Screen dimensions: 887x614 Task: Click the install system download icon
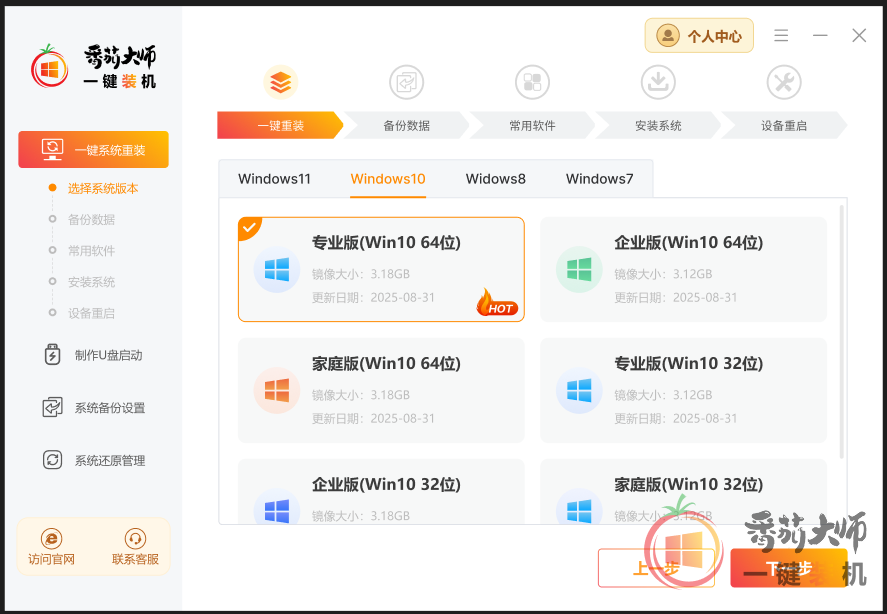(x=658, y=82)
